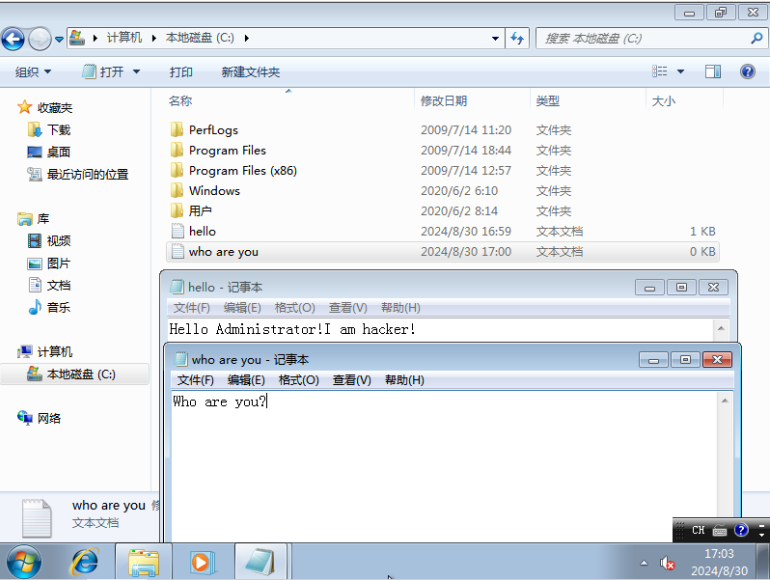Image resolution: width=770 pixels, height=580 pixels.
Task: Expand the 组织 dropdown menu
Action: pos(33,72)
